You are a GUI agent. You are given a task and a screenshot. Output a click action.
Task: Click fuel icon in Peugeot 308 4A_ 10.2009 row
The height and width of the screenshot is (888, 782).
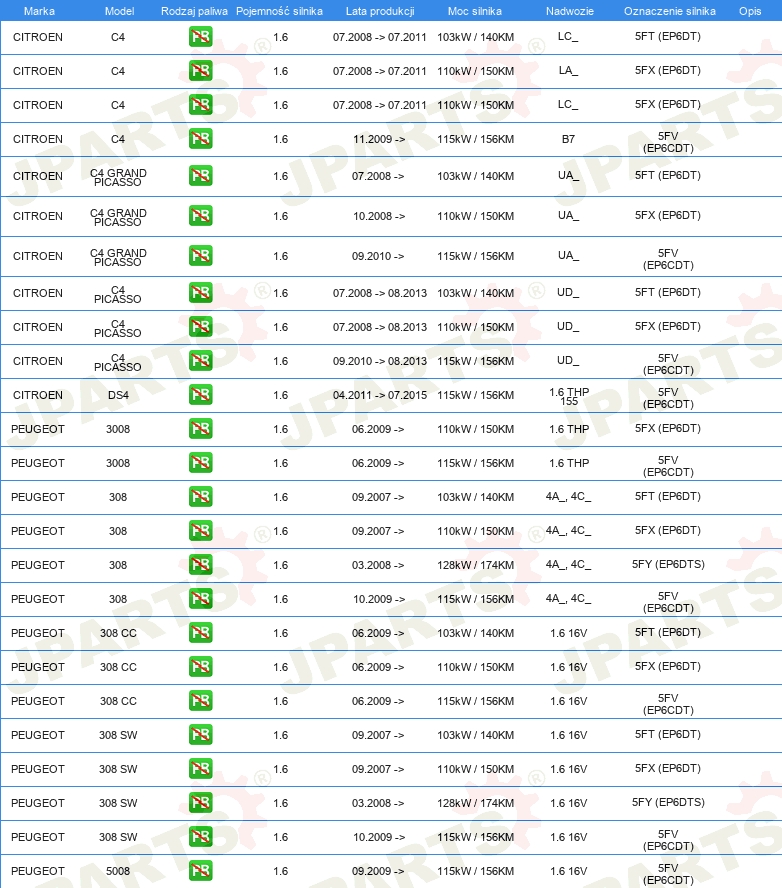point(200,599)
